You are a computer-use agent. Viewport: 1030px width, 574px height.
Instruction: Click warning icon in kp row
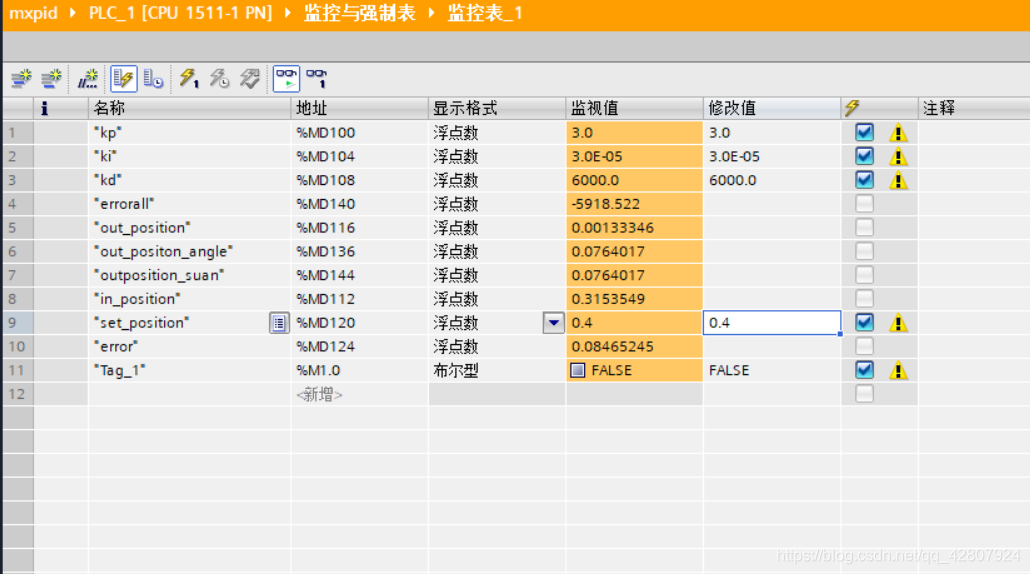coord(898,133)
